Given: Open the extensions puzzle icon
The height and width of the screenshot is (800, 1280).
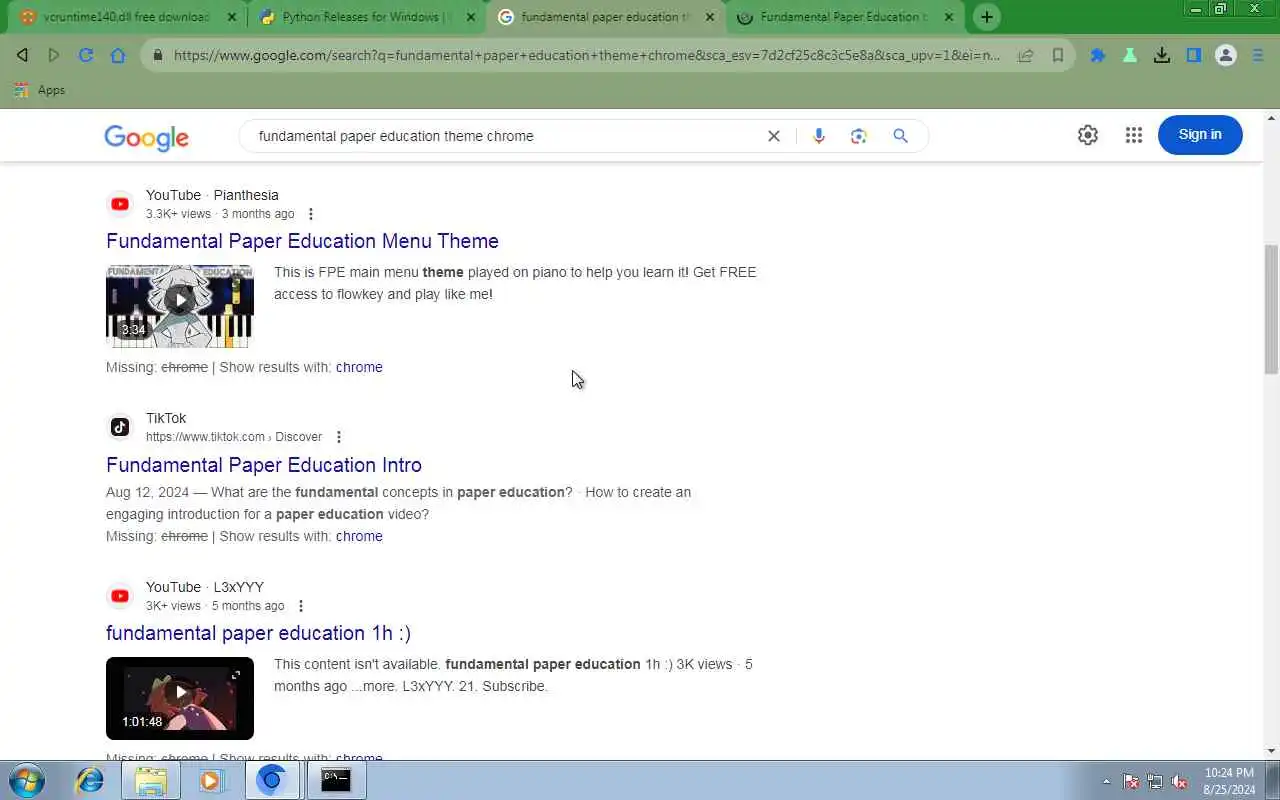Looking at the screenshot, I should click(x=1098, y=55).
